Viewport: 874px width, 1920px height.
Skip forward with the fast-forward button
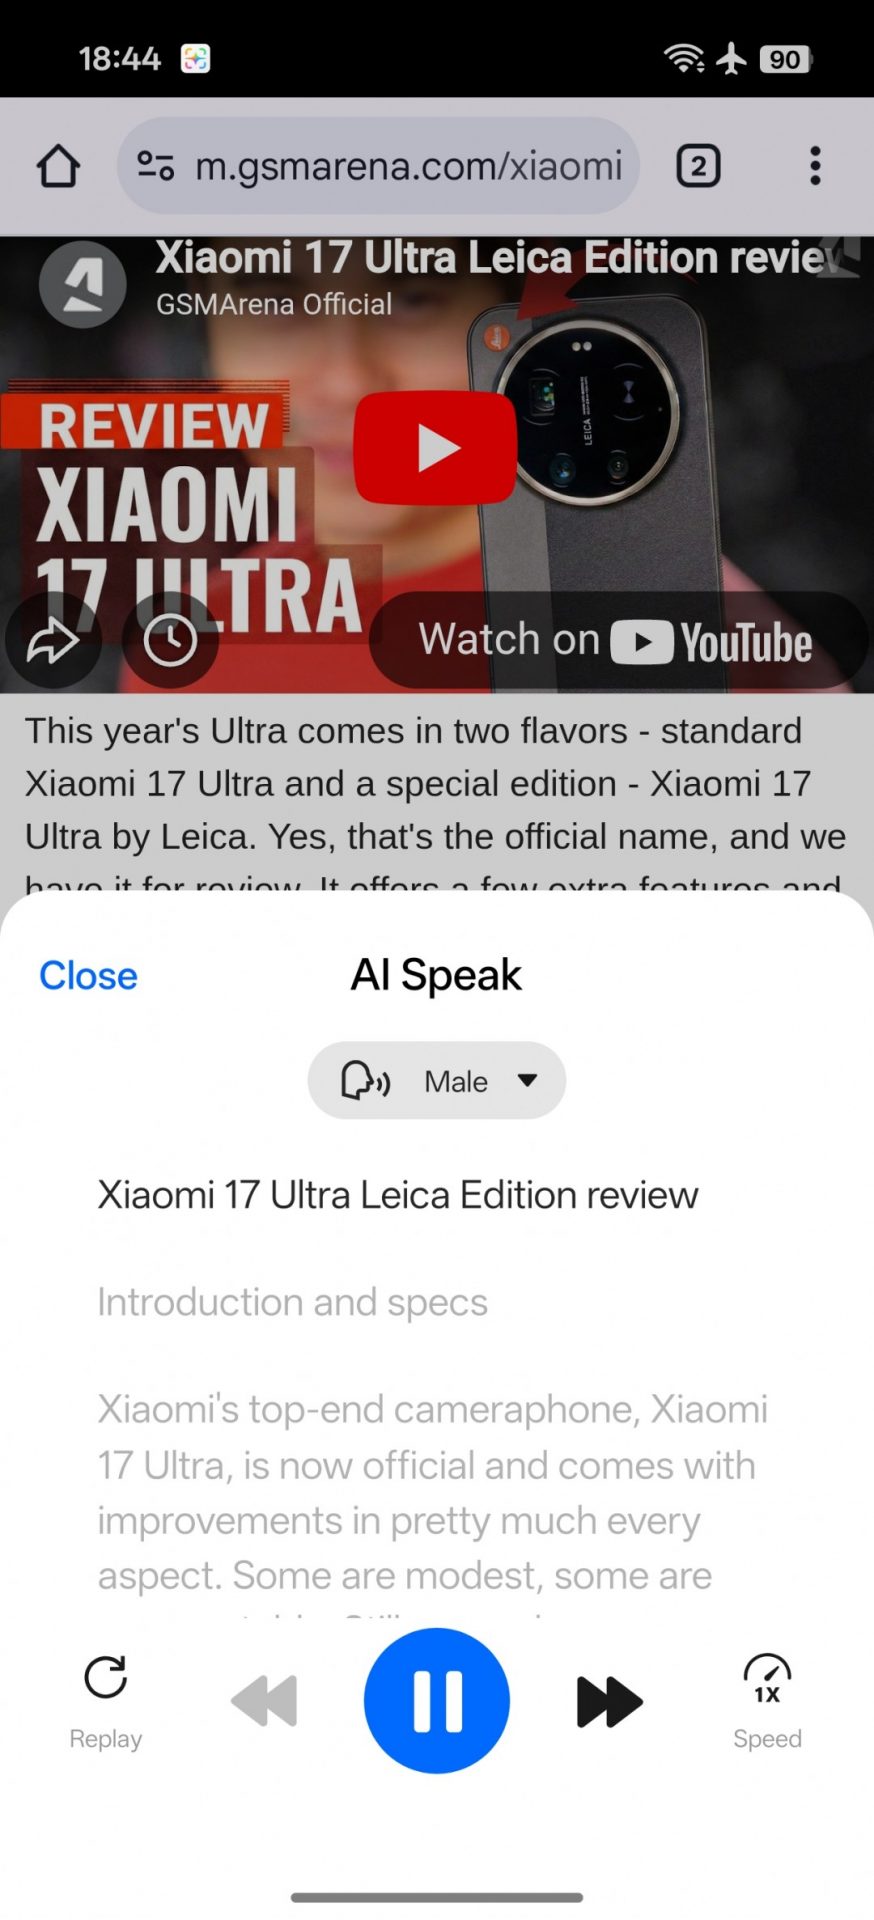coord(609,1701)
